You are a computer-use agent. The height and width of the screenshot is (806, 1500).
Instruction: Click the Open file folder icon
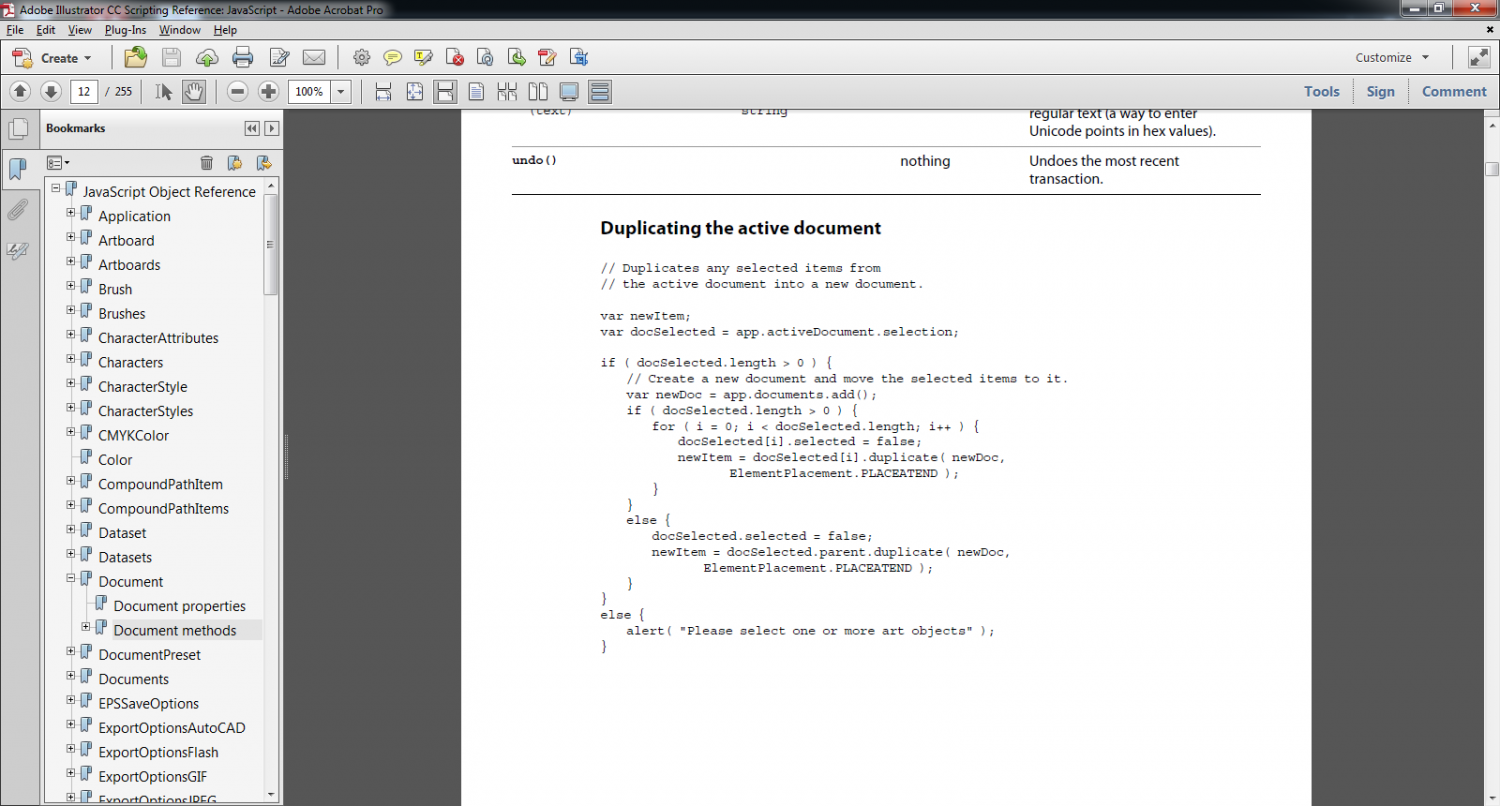[135, 57]
